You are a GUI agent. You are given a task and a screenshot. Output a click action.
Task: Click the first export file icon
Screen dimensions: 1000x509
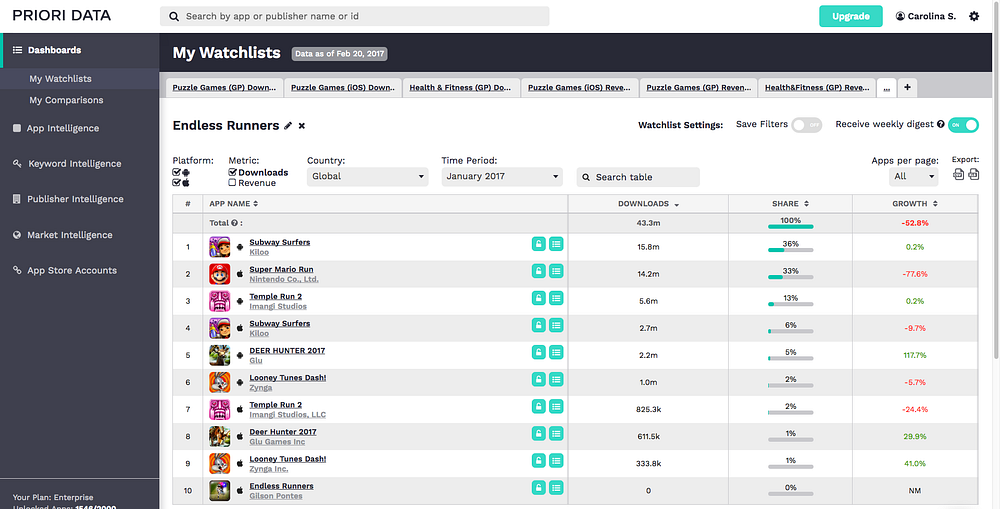click(959, 174)
